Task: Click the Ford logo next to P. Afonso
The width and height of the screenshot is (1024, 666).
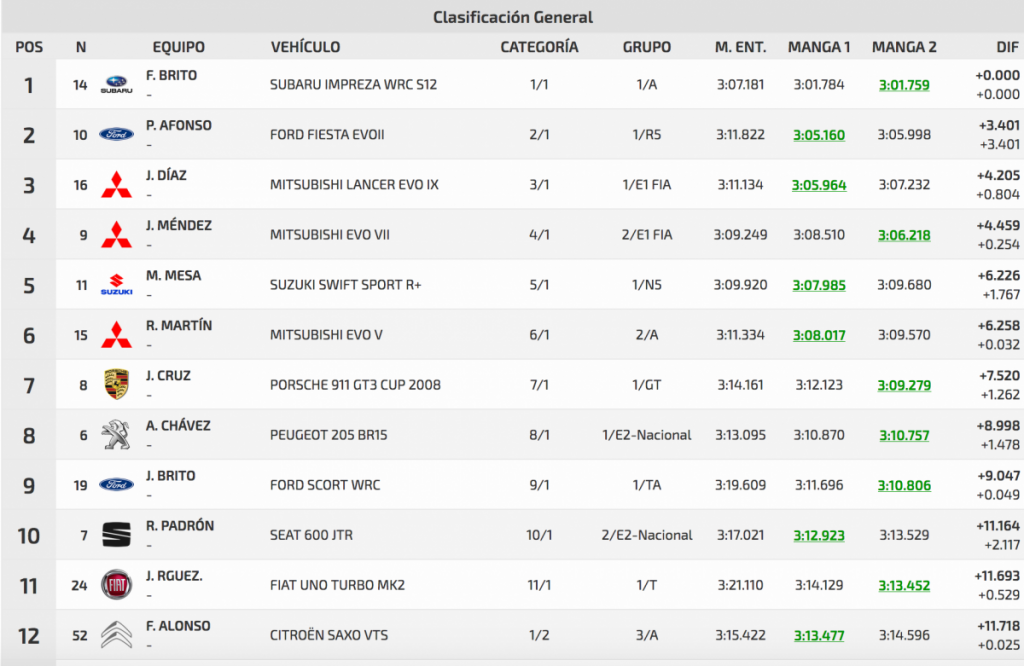Action: (x=116, y=135)
